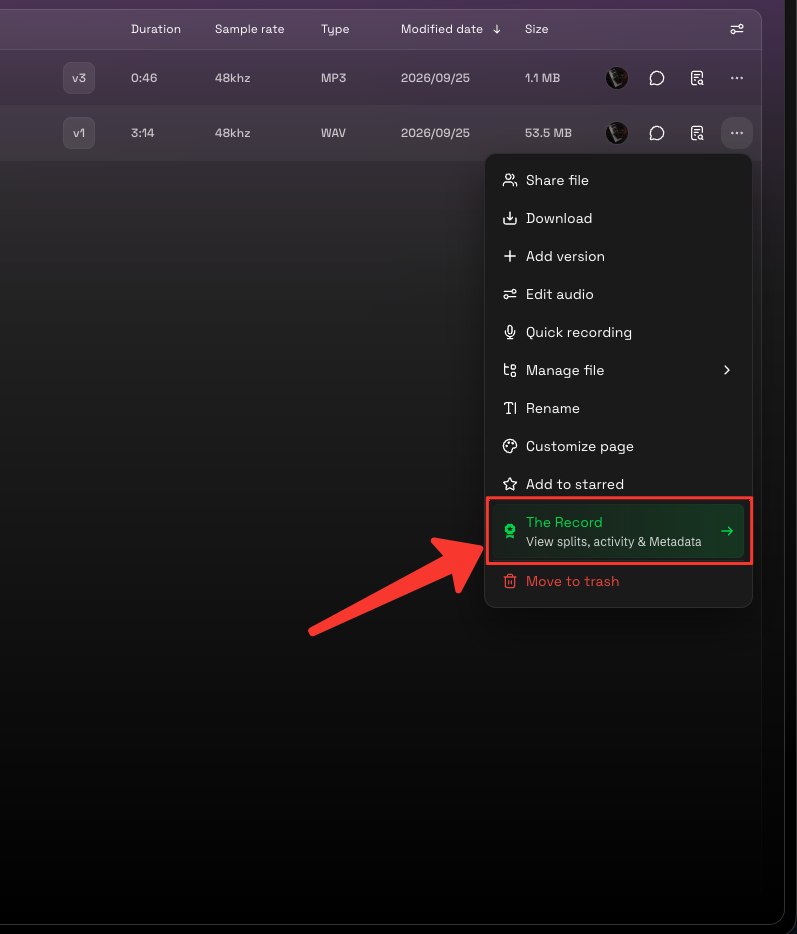Click the user avatar on the MP3 row
The image size is (797, 934).
(617, 78)
